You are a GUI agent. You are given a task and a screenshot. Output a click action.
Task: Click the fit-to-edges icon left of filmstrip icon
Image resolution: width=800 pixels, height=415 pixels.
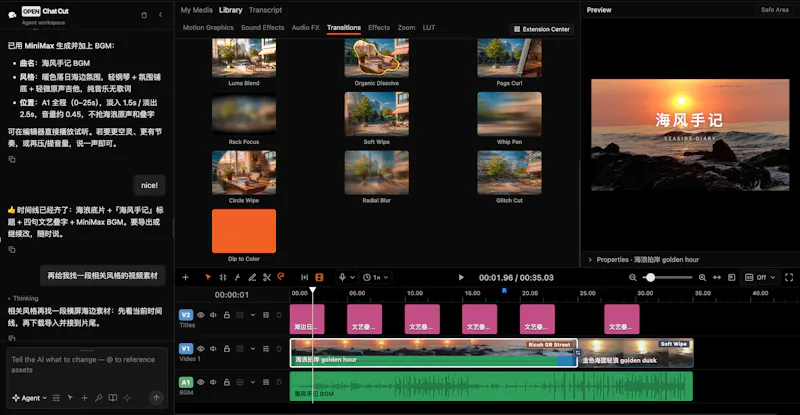click(305, 277)
